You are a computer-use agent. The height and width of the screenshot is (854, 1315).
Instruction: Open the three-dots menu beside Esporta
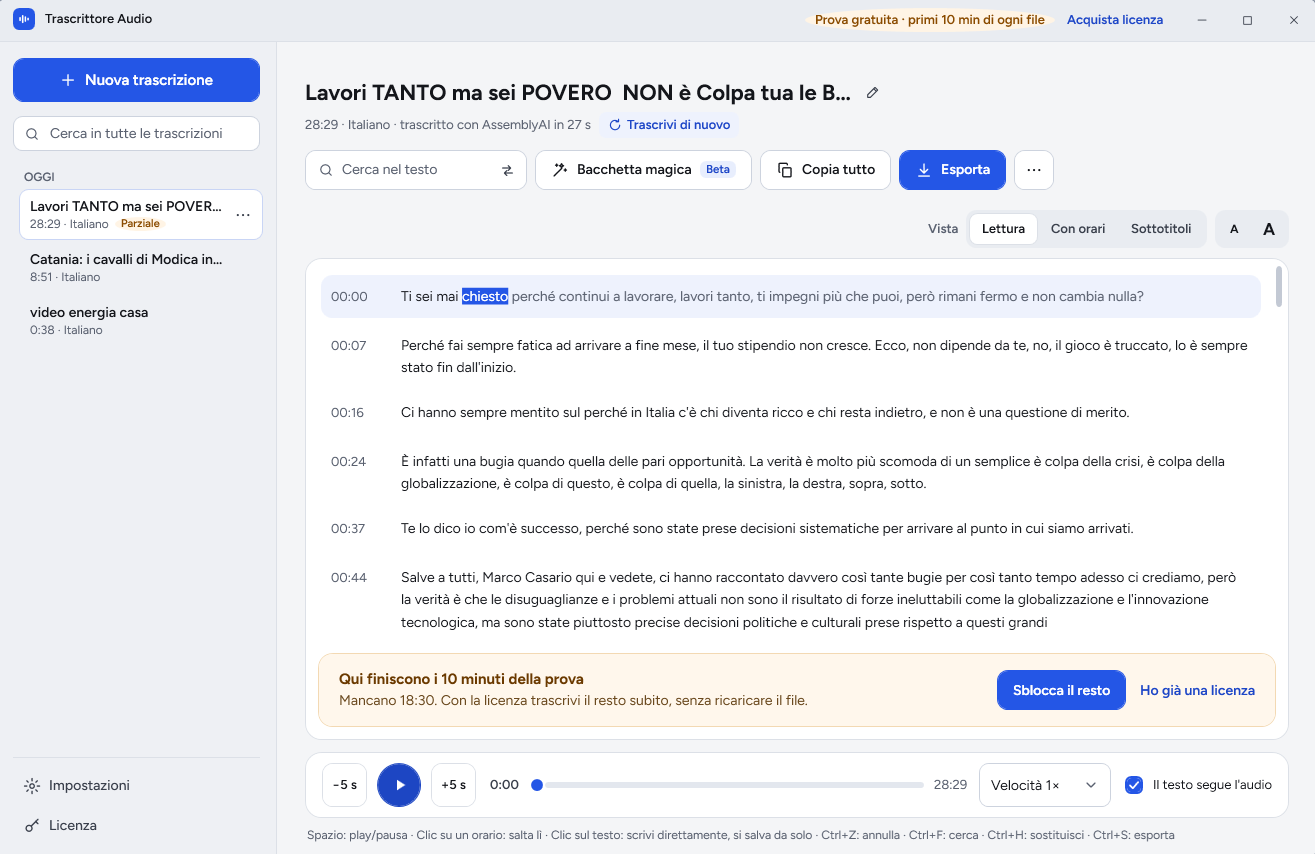click(x=1034, y=170)
